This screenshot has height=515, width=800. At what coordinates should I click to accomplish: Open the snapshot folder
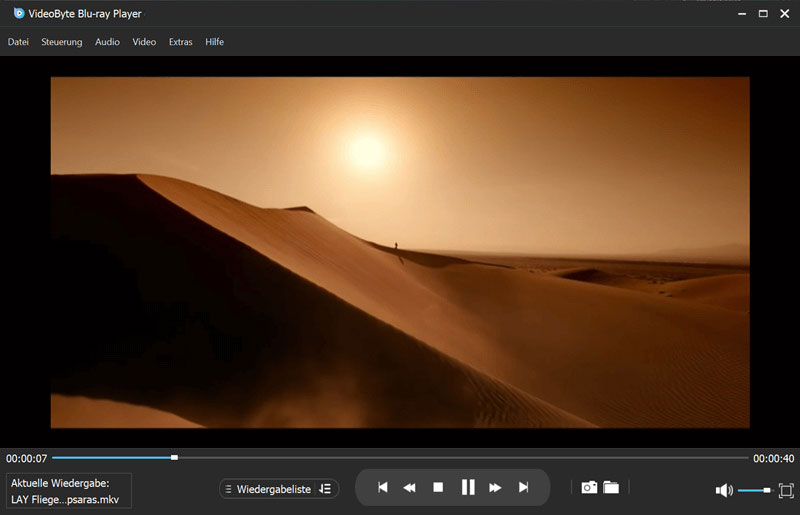pyautogui.click(x=611, y=487)
